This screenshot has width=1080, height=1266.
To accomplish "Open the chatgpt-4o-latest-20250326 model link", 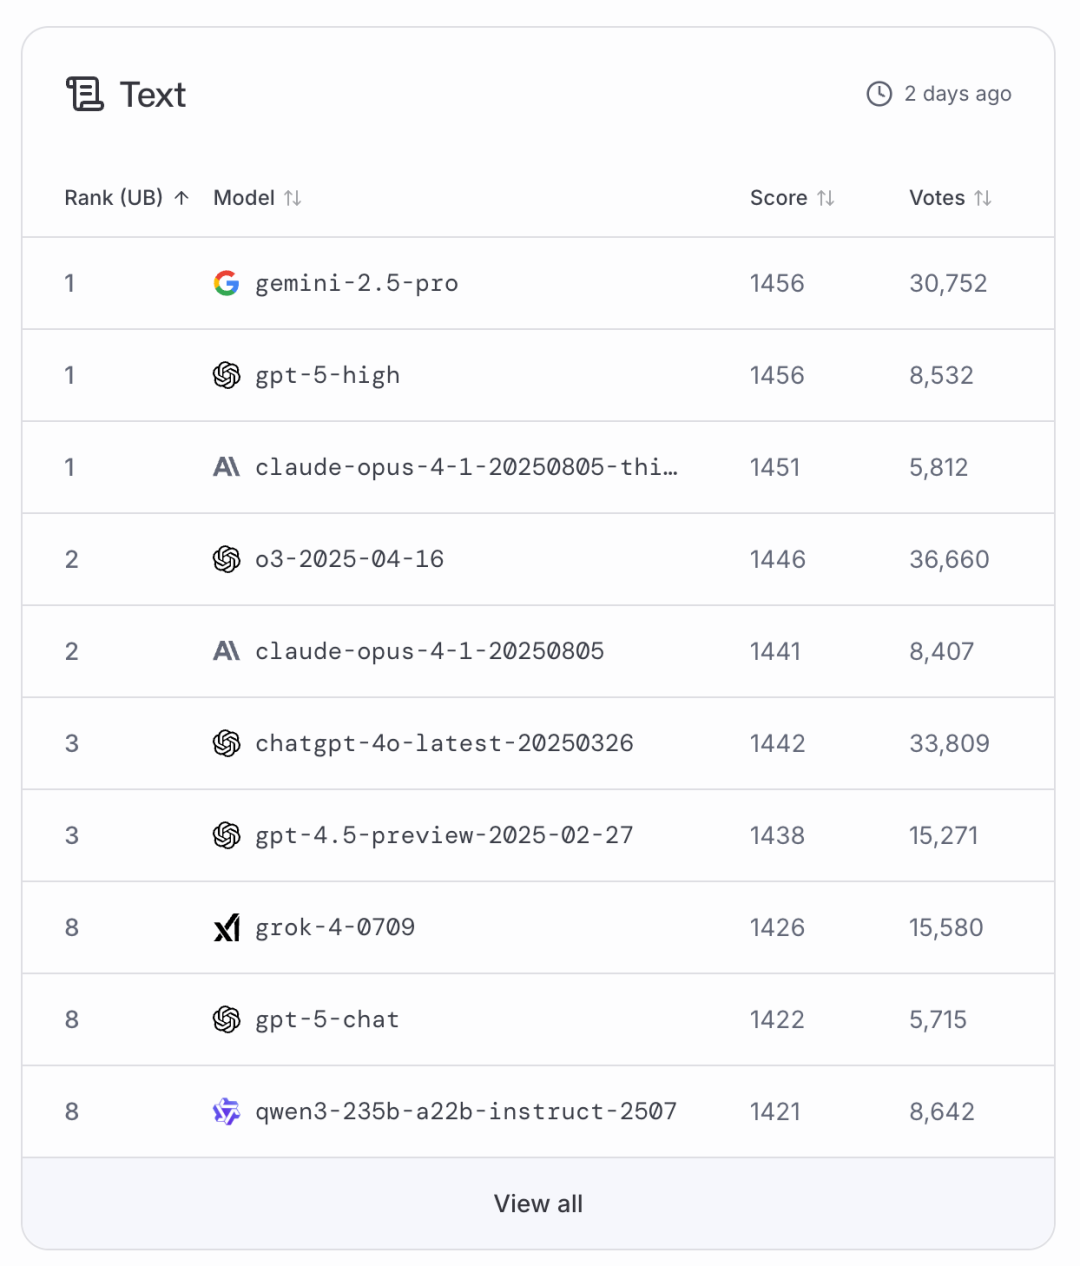I will 444,743.
